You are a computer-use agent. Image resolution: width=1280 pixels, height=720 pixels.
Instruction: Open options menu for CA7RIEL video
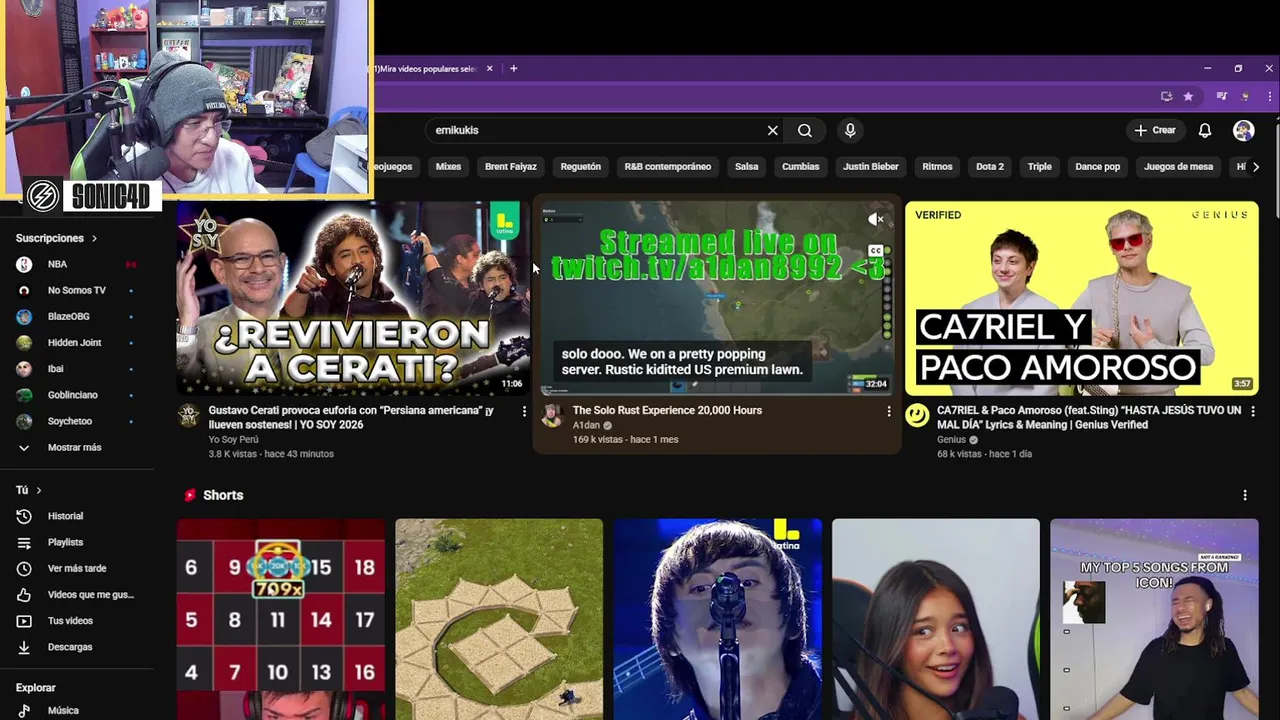1253,411
